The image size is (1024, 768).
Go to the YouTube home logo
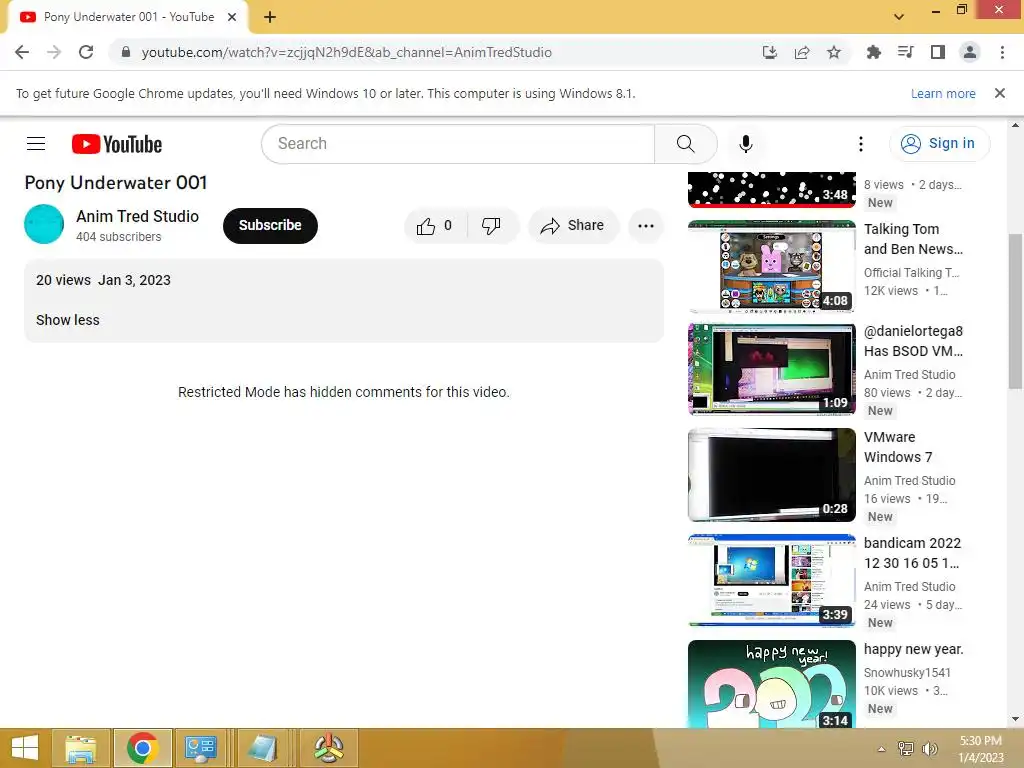117,144
